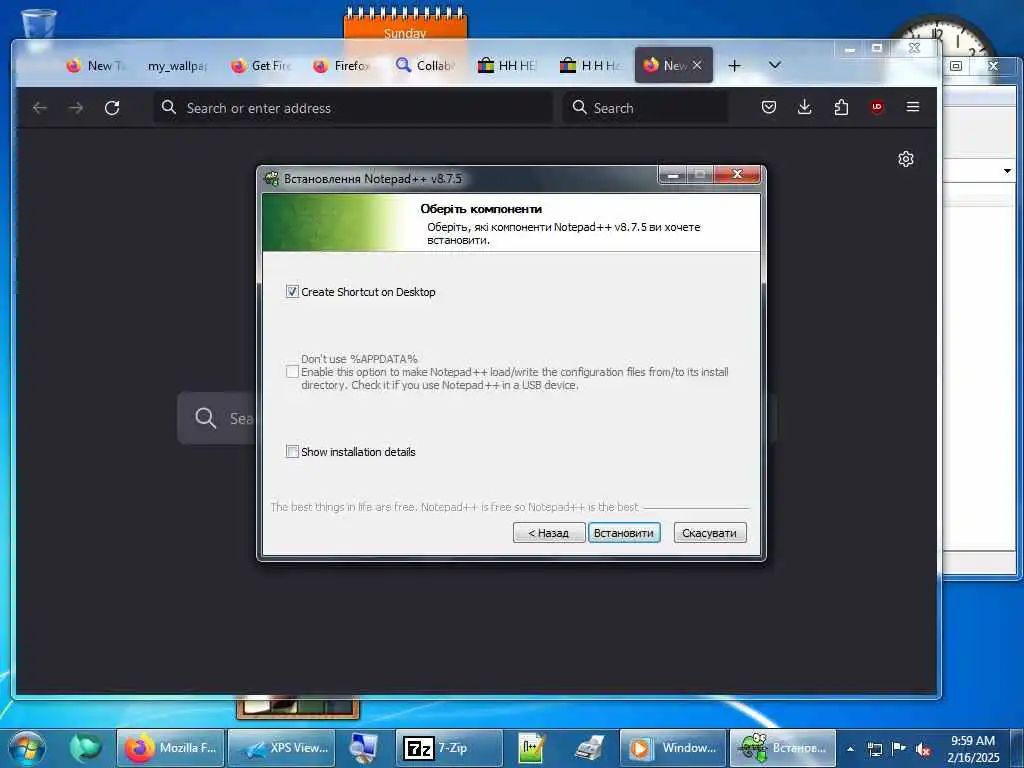The image size is (1024, 768).
Task: Click the Notepad++ installer title icon
Action: pos(271,178)
